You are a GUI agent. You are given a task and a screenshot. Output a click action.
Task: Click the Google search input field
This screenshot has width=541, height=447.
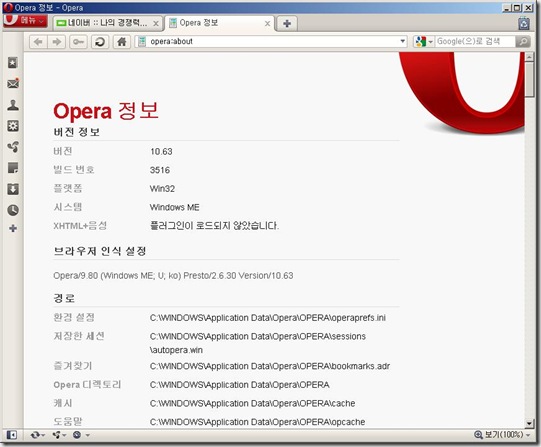click(475, 42)
